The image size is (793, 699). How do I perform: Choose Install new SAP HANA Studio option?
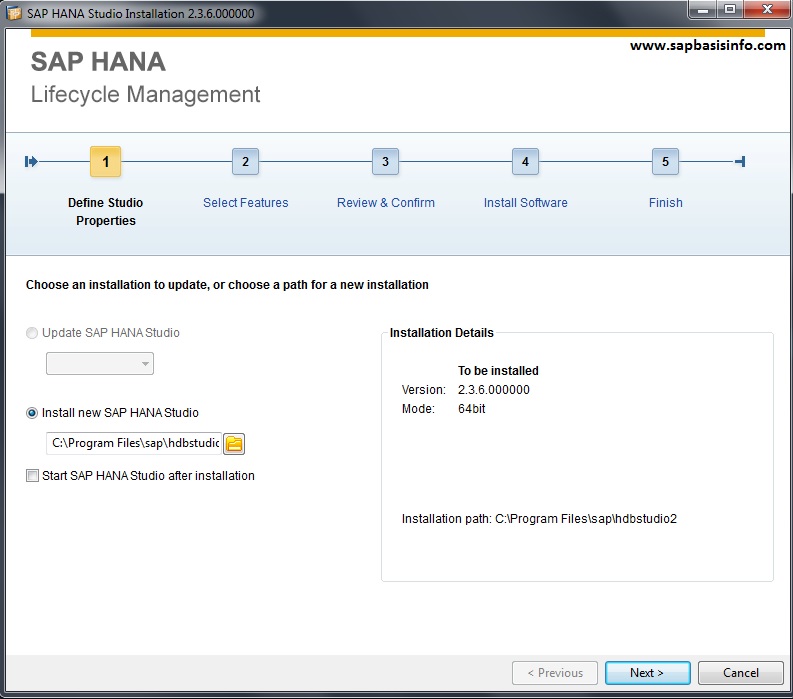[x=32, y=413]
